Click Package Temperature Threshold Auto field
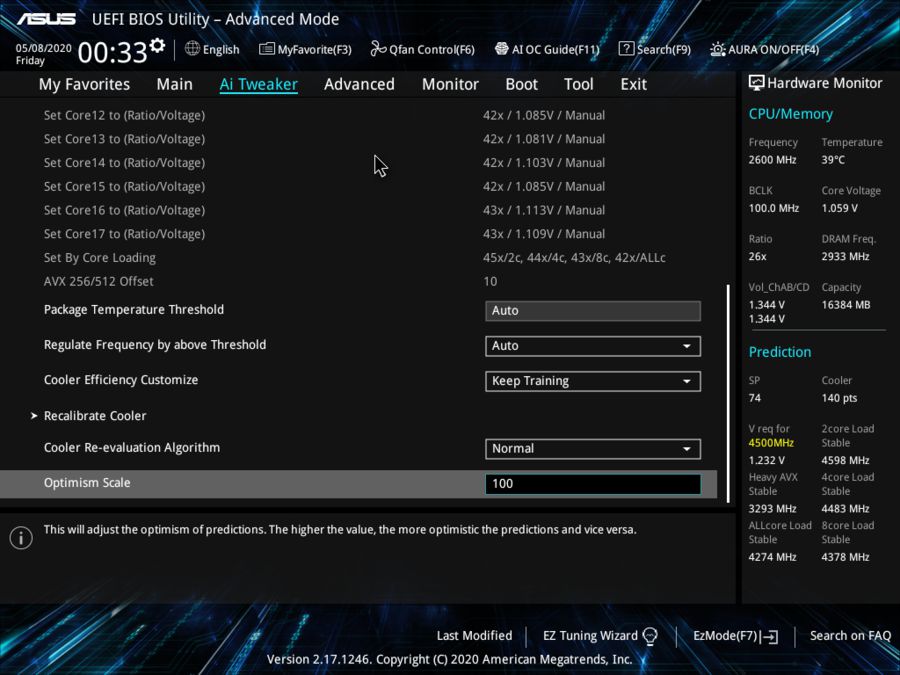 pos(592,311)
